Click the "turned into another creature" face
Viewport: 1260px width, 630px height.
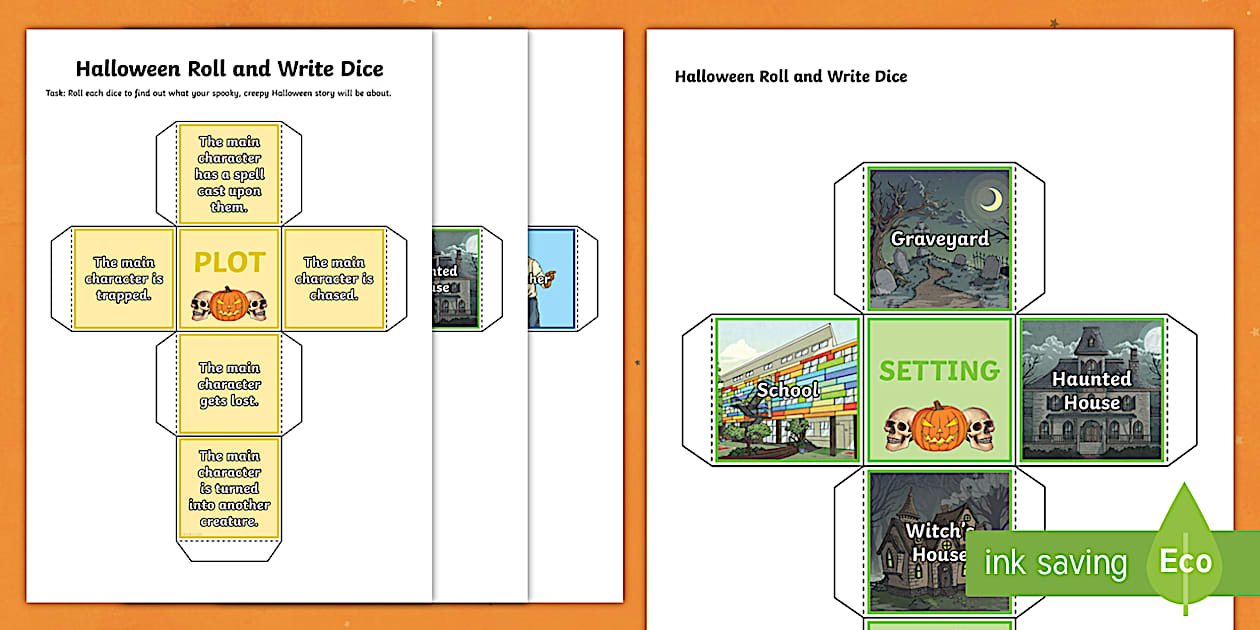pyautogui.click(x=229, y=488)
